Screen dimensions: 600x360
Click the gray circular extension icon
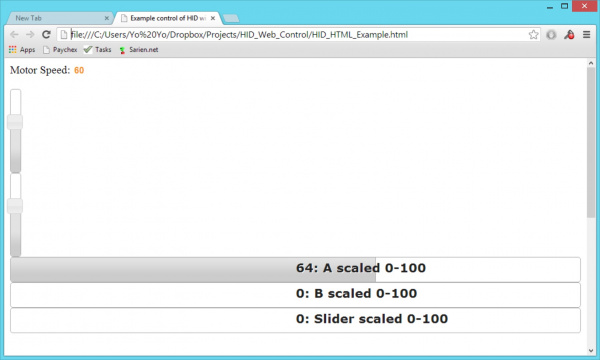point(551,35)
